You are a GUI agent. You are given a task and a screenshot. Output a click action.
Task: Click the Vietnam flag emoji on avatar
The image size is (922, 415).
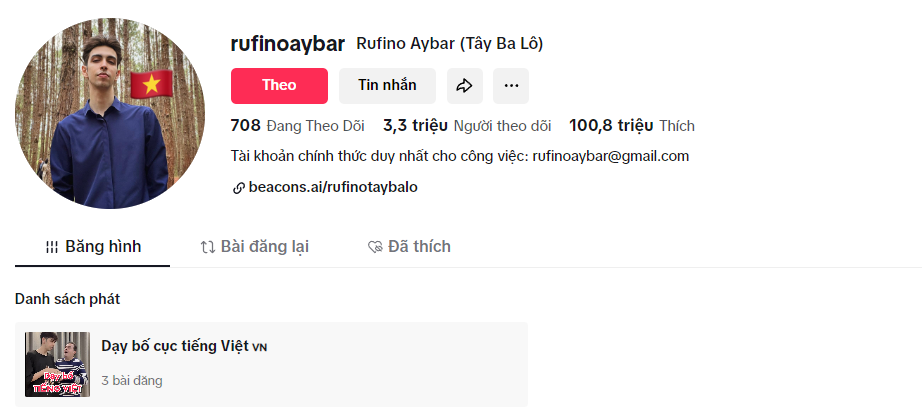pos(152,84)
